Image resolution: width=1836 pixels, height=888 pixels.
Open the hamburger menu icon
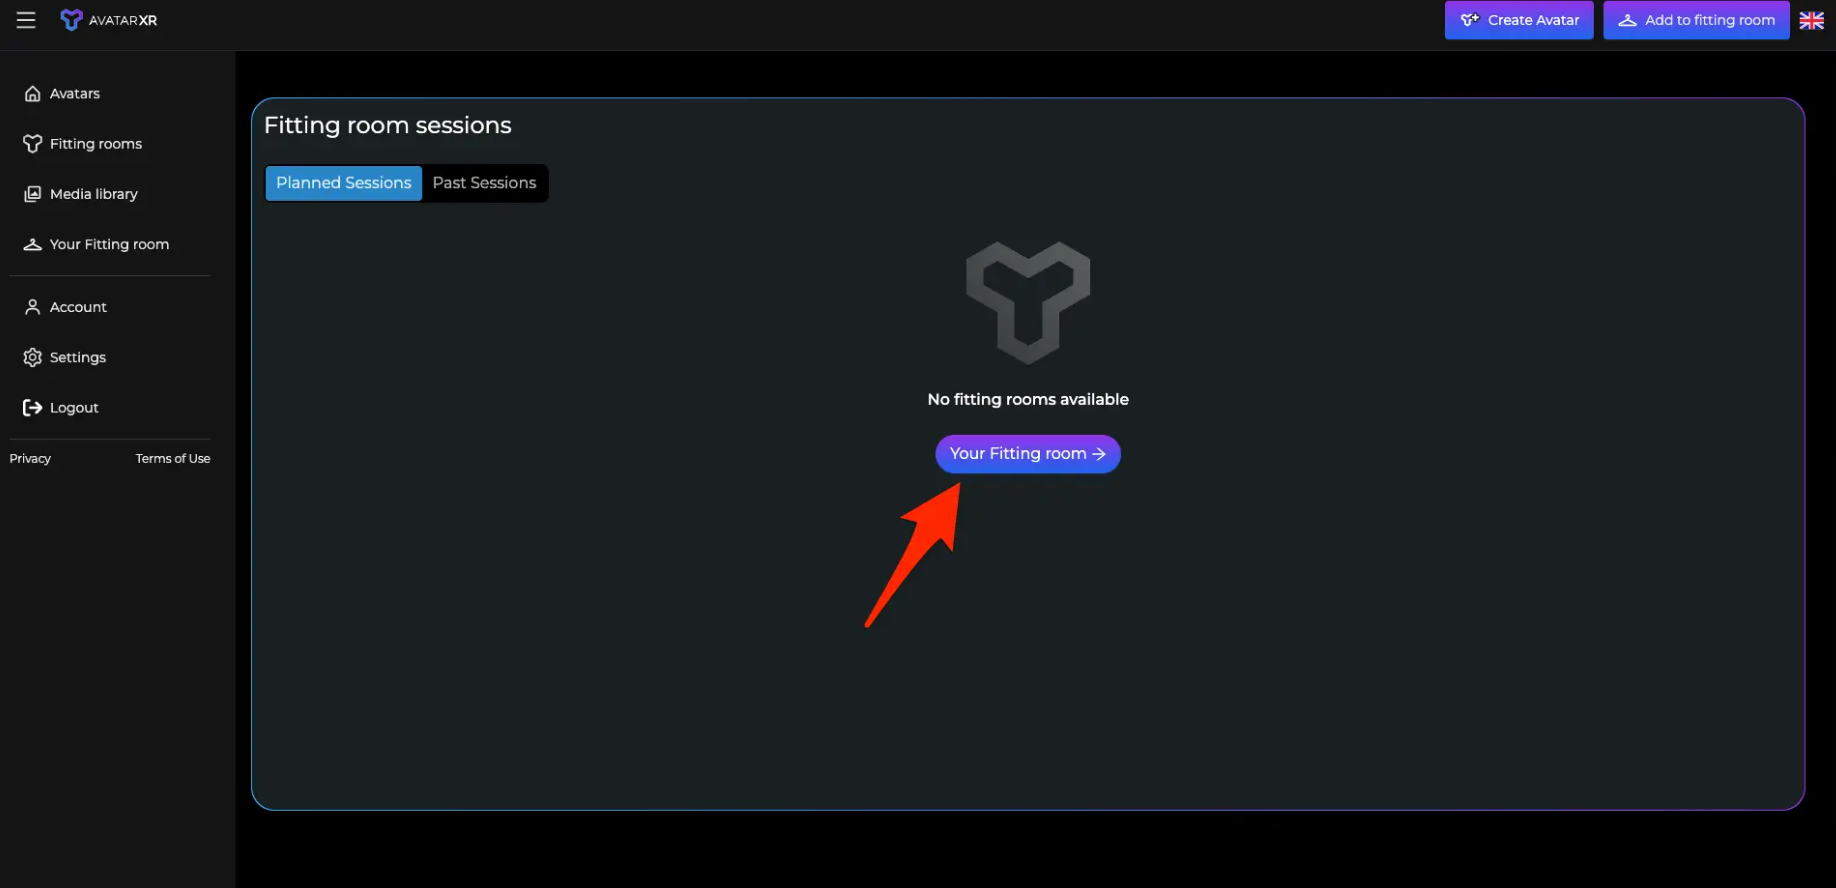pos(26,20)
